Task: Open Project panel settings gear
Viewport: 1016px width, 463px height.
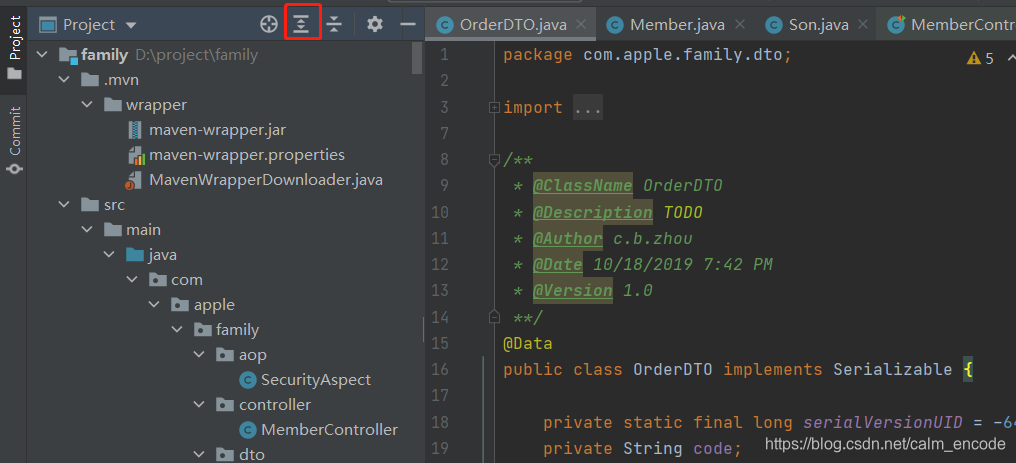Action: (375, 25)
